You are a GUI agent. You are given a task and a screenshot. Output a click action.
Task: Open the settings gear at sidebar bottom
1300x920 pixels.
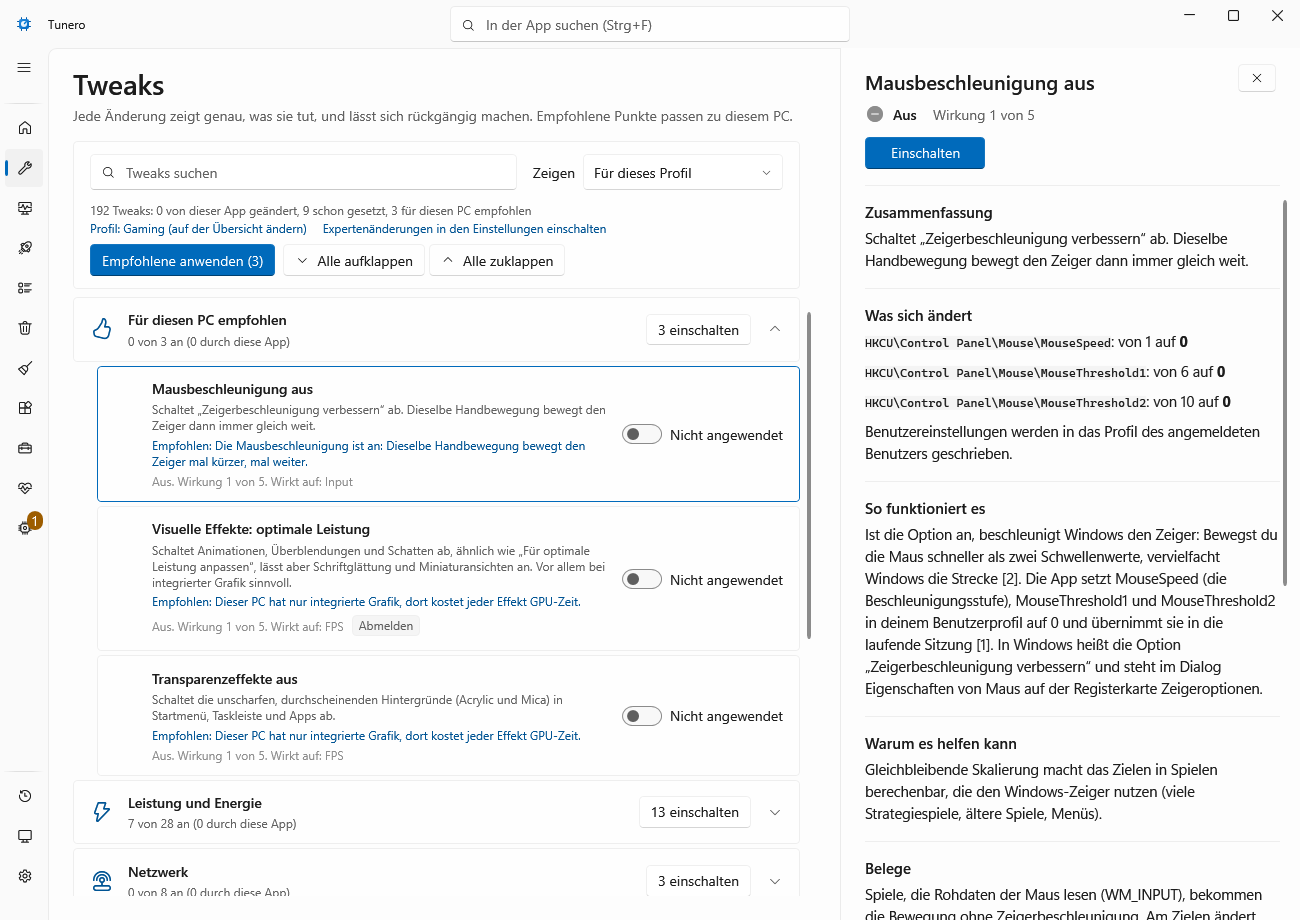tap(25, 875)
